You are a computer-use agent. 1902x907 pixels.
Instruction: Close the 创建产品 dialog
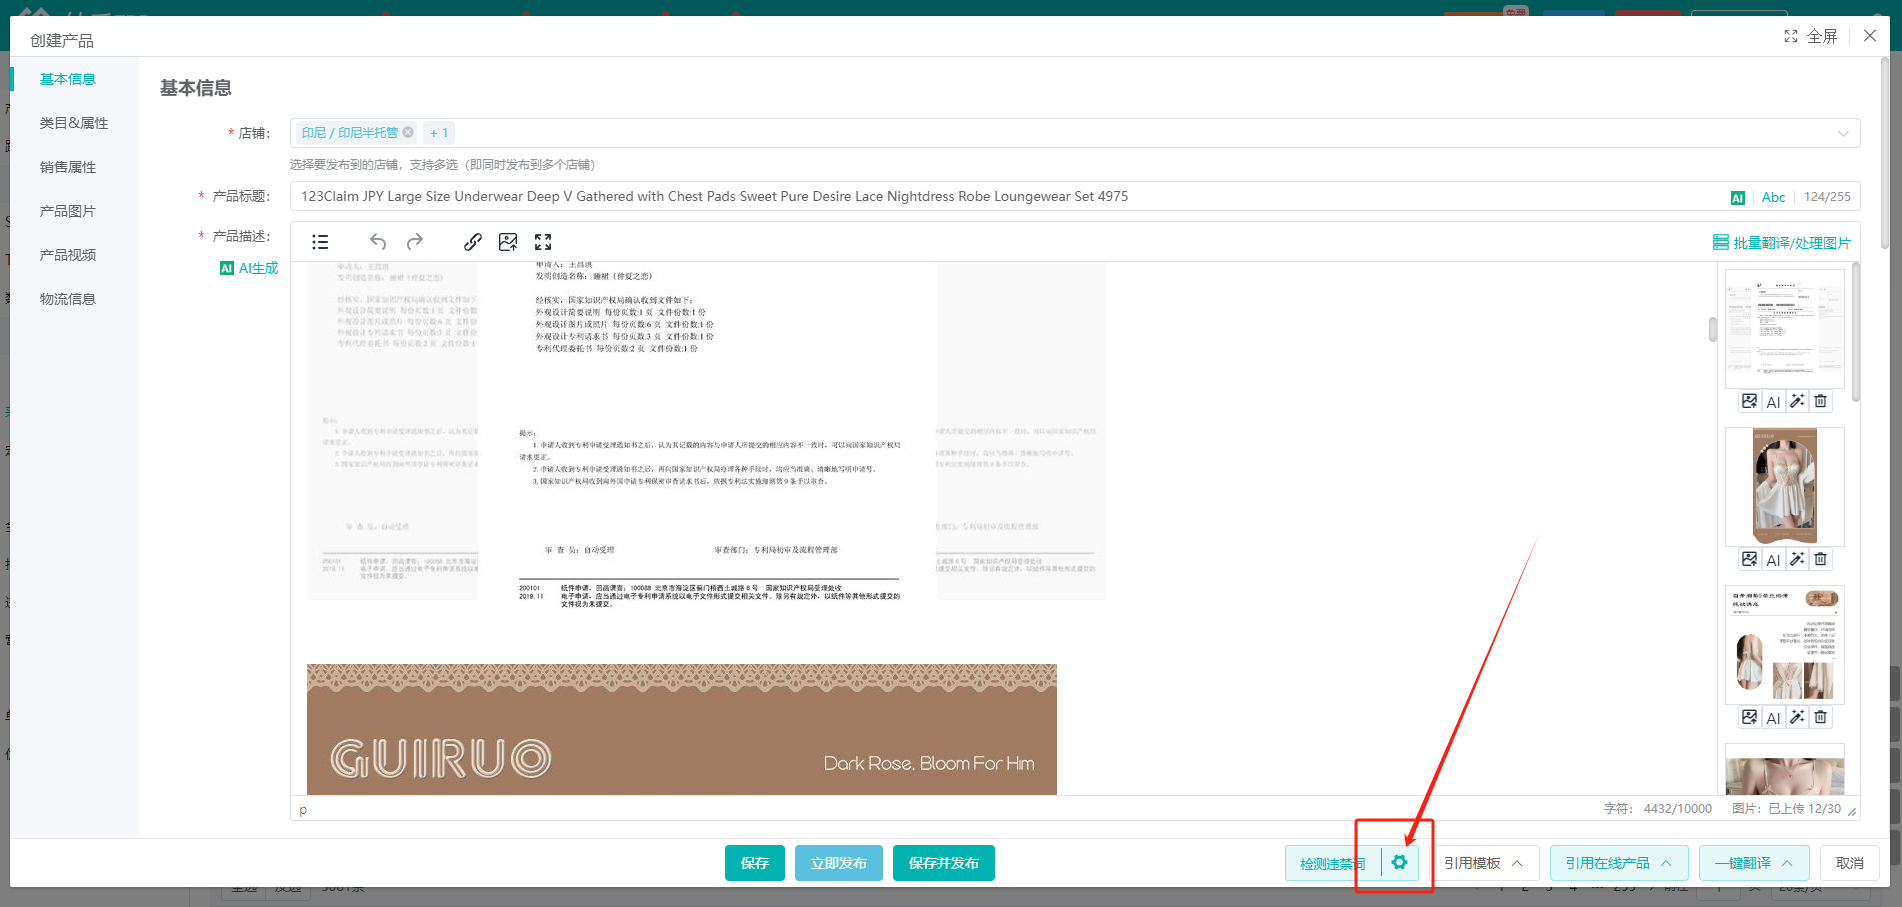pyautogui.click(x=1870, y=36)
